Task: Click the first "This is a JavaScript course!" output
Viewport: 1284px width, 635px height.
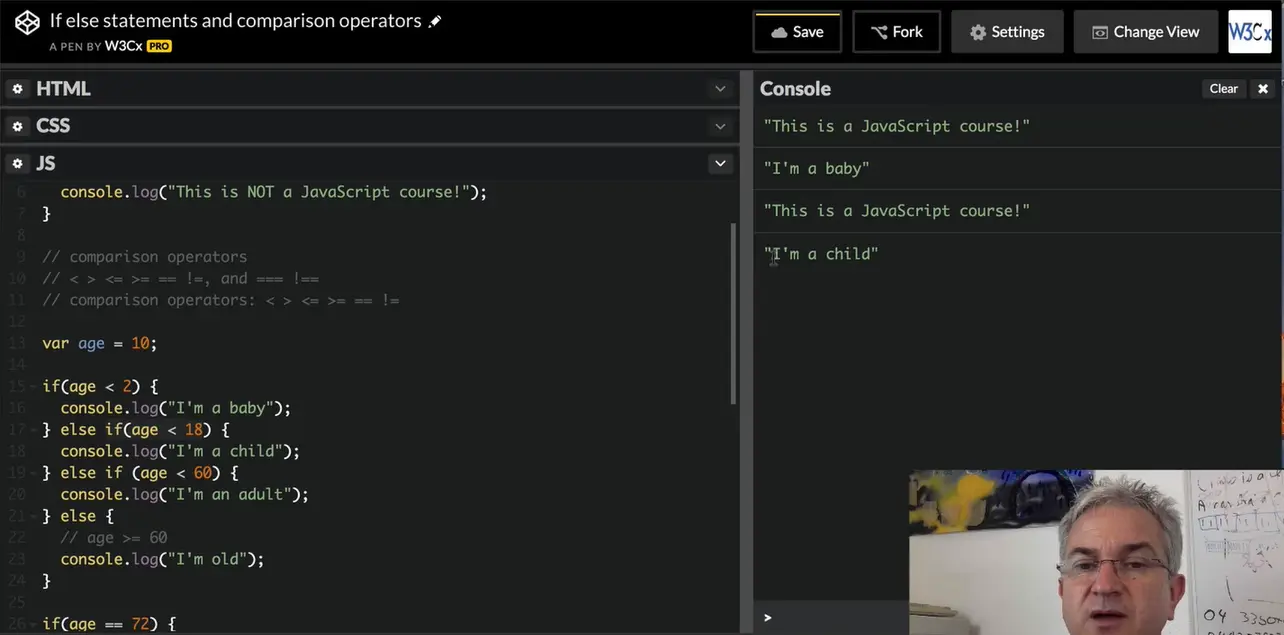Action: click(x=896, y=126)
